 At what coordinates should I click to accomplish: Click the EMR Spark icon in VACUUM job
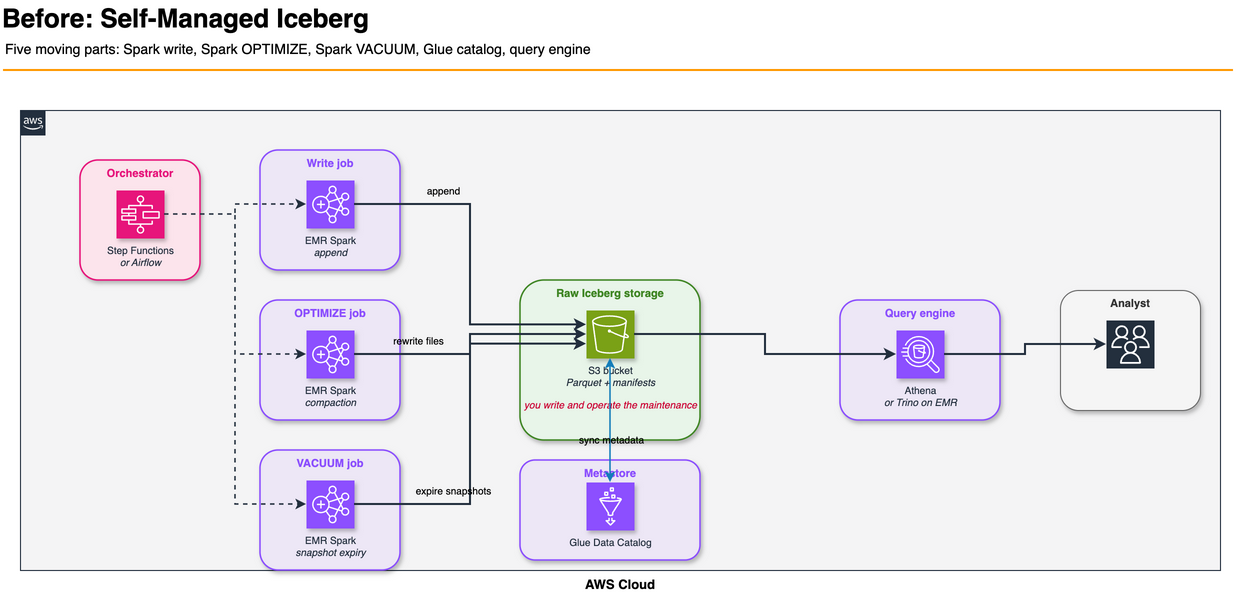tap(330, 505)
